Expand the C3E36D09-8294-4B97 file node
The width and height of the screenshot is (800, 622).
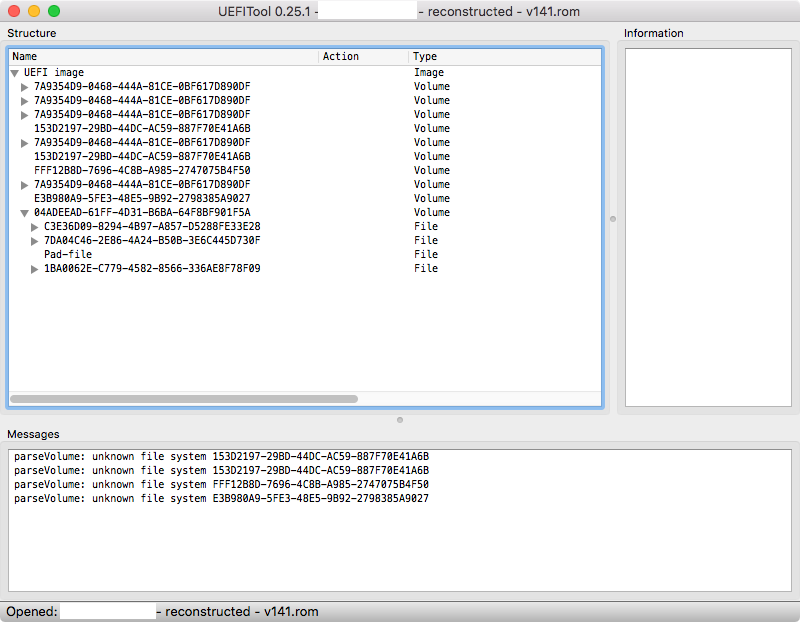click(x=34, y=227)
